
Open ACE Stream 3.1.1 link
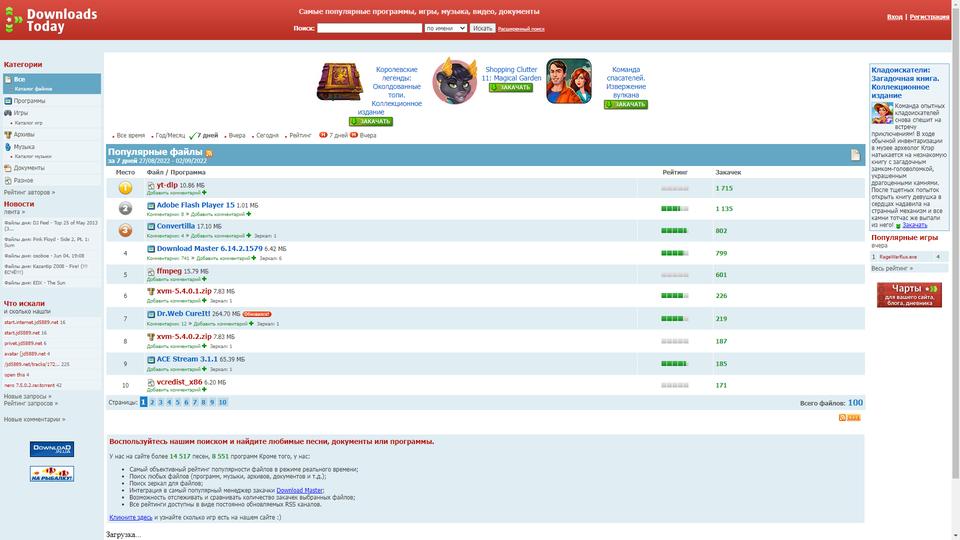[x=187, y=359]
